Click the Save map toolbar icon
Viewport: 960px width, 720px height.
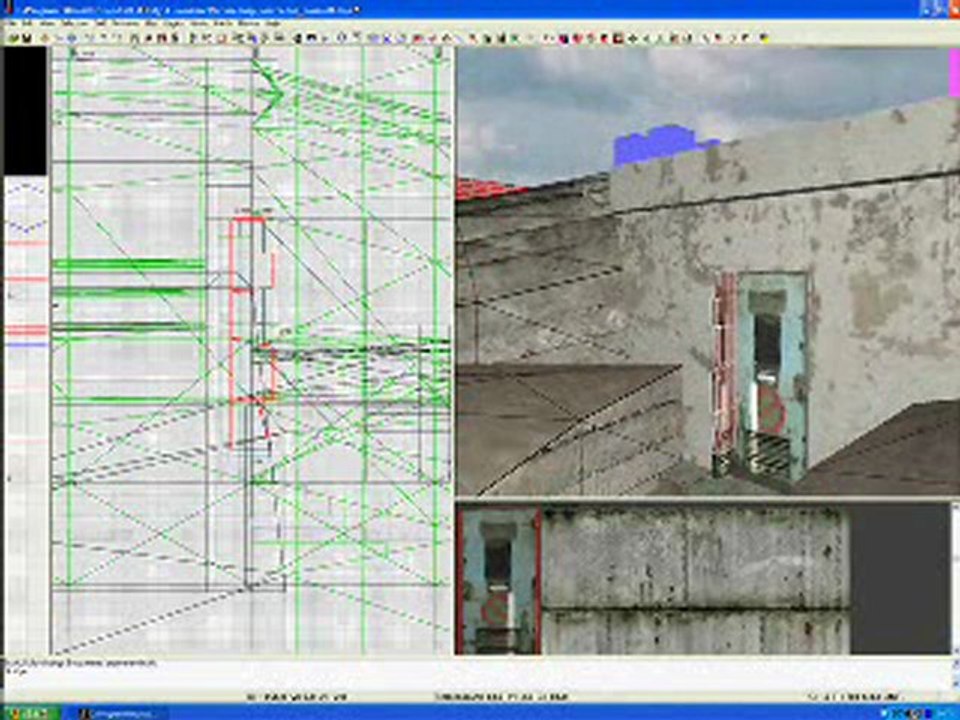tap(26, 38)
